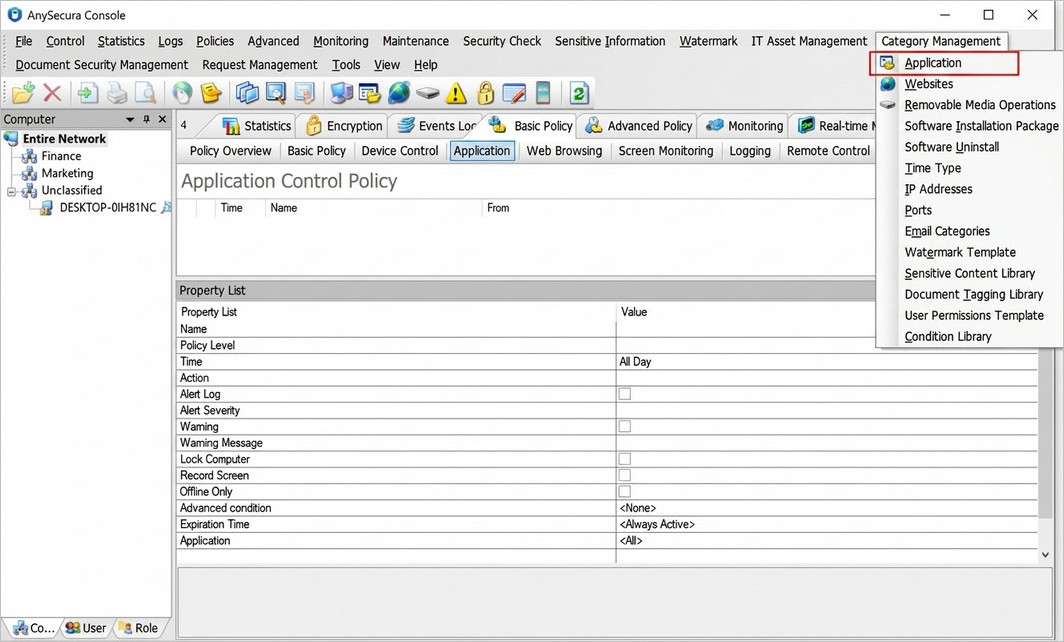Open the Document Security Management menu
The image size is (1064, 642).
coord(102,65)
